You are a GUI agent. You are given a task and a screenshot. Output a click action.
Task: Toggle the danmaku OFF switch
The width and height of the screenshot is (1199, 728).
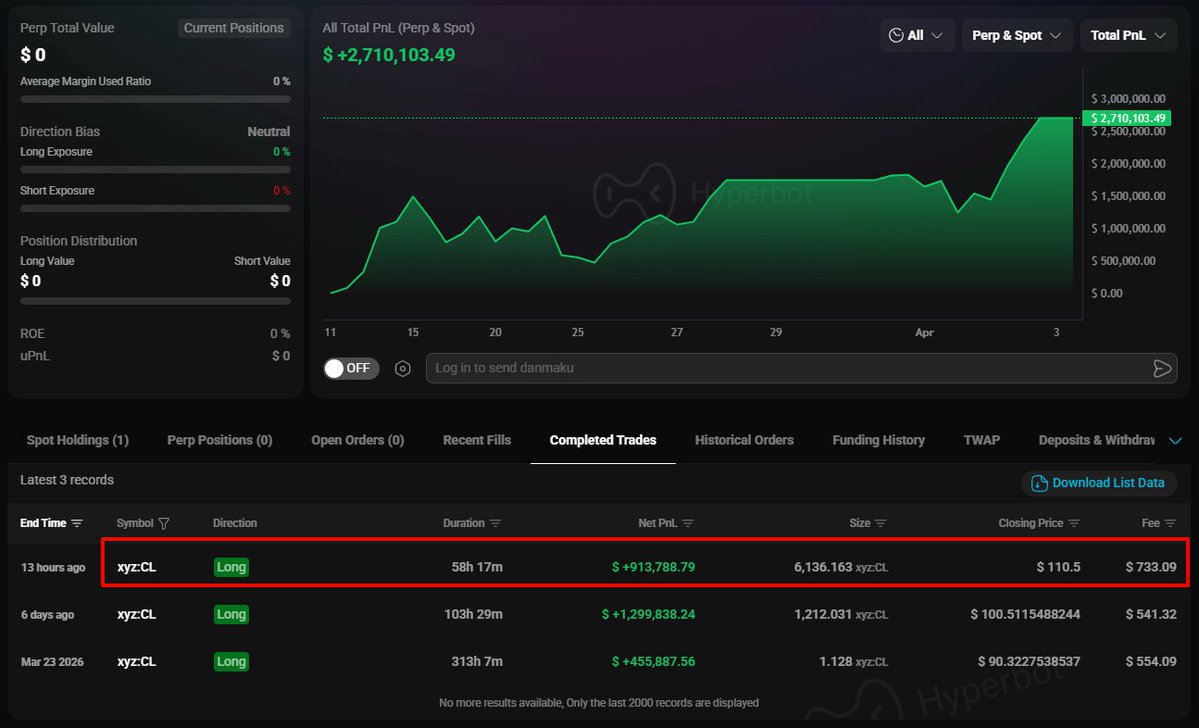click(351, 369)
